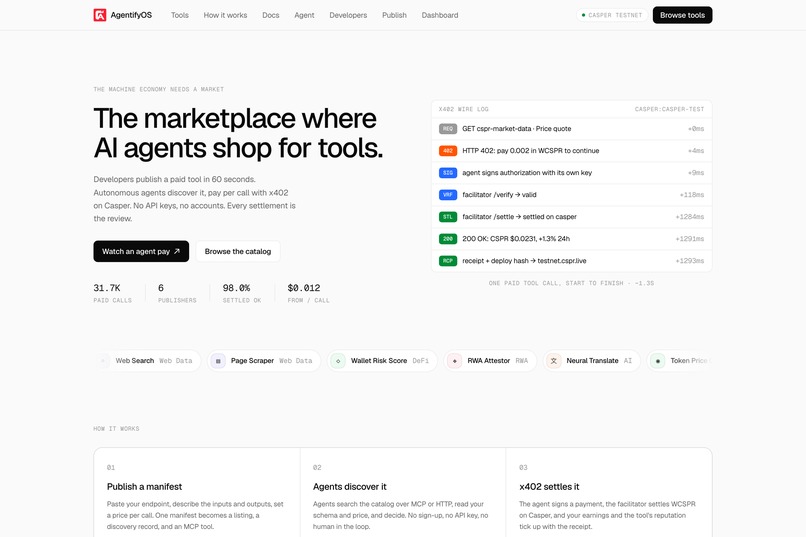Click the 6 publishers stat

pos(177,293)
